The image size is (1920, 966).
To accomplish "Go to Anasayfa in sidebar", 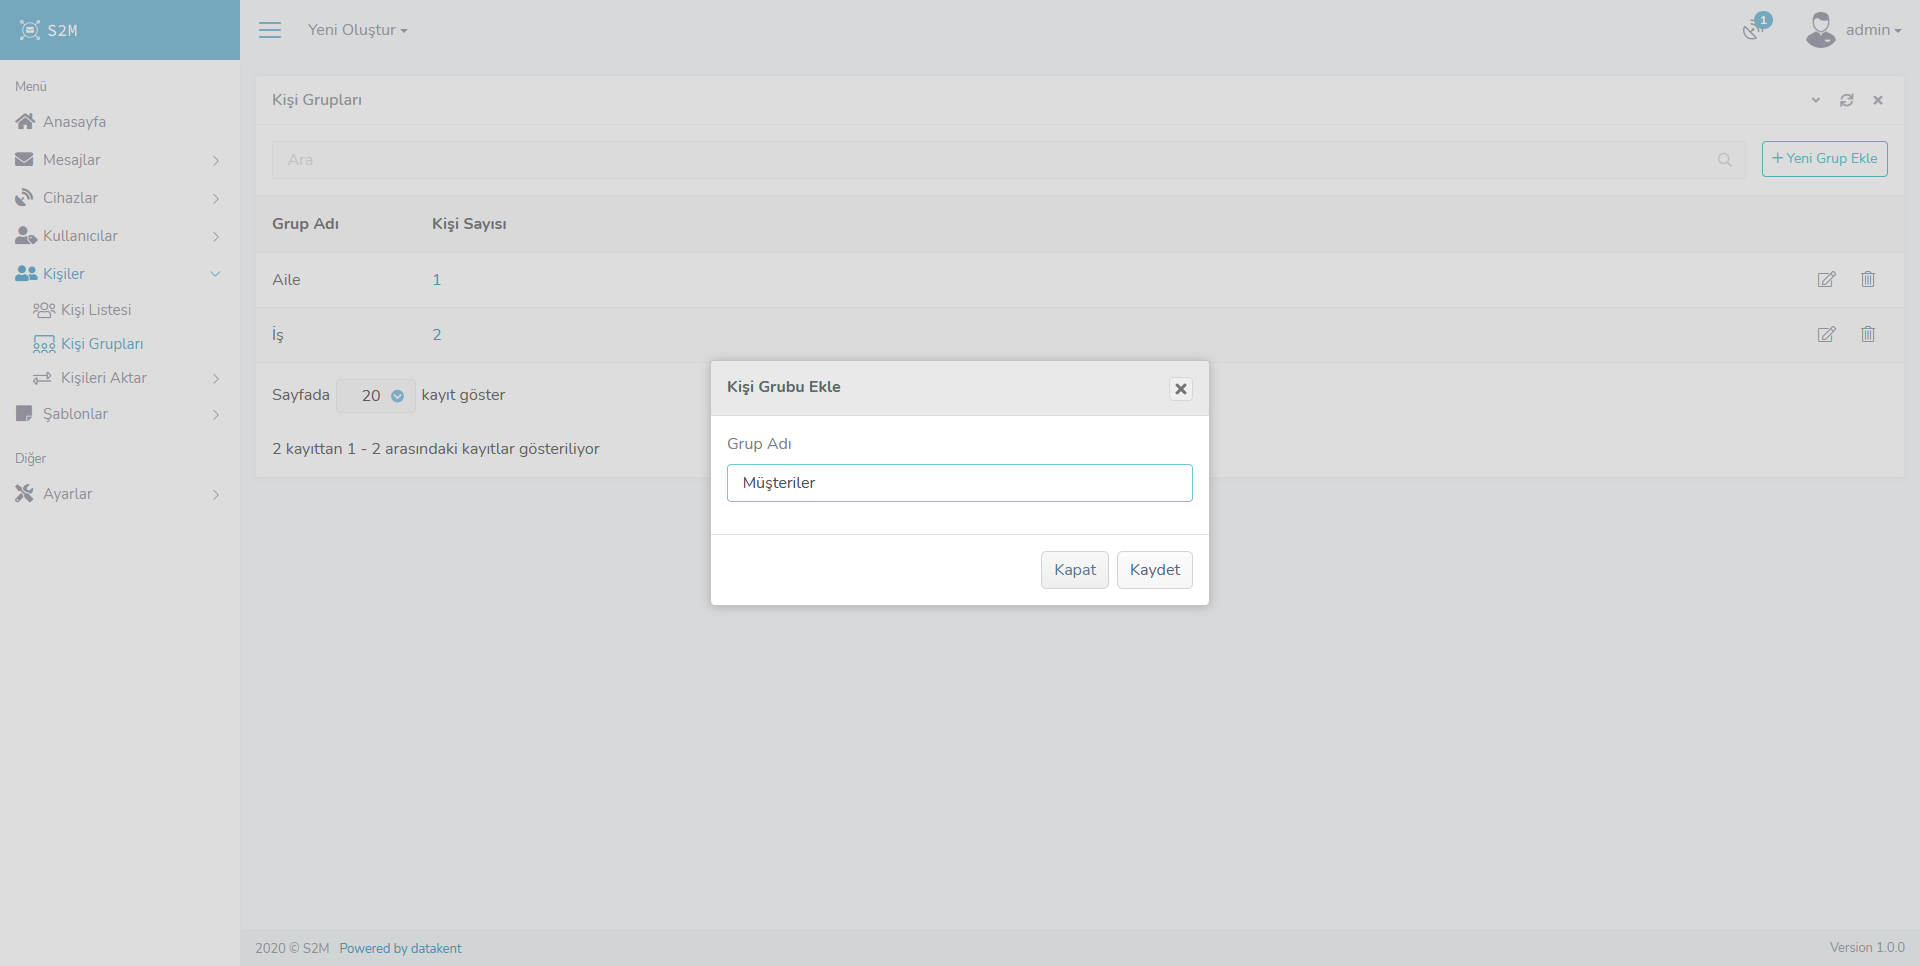I will [74, 122].
